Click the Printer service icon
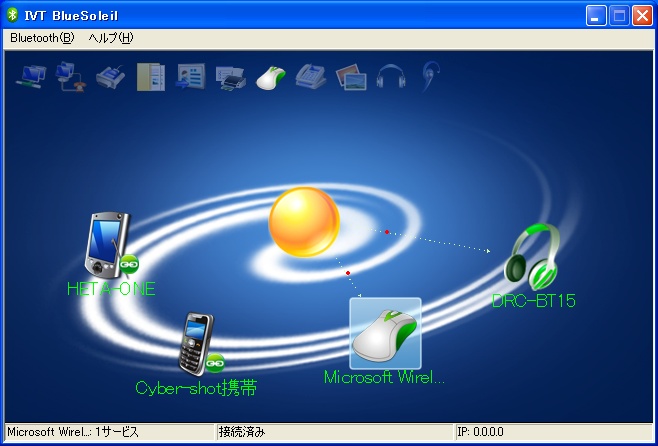The image size is (658, 446). click(230, 78)
